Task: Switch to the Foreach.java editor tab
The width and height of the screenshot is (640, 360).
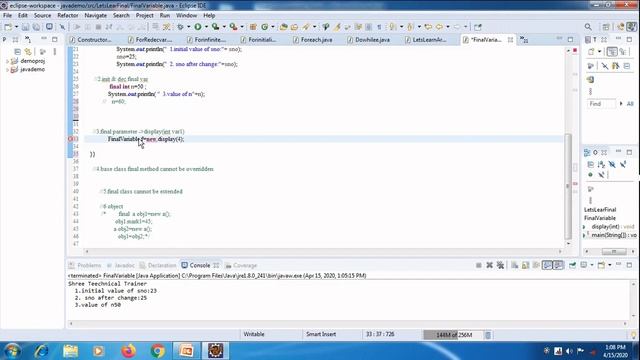Action: click(x=313, y=40)
